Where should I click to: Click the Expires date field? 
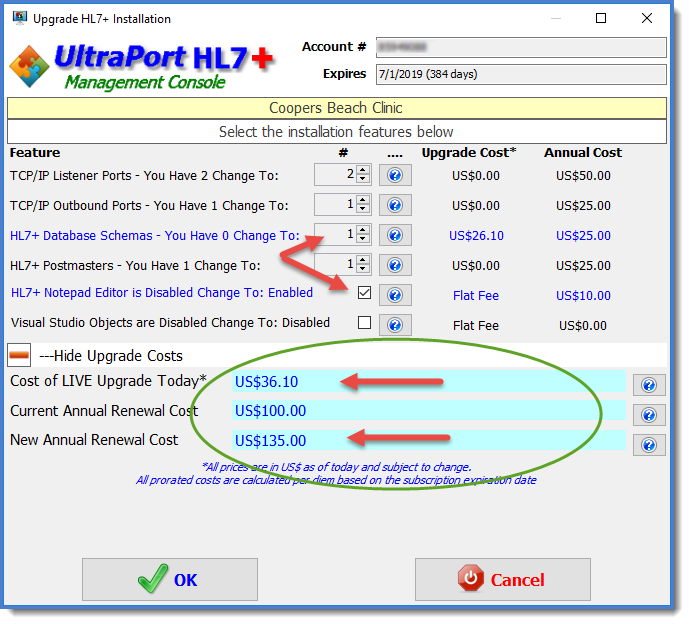pyautogui.click(x=521, y=74)
